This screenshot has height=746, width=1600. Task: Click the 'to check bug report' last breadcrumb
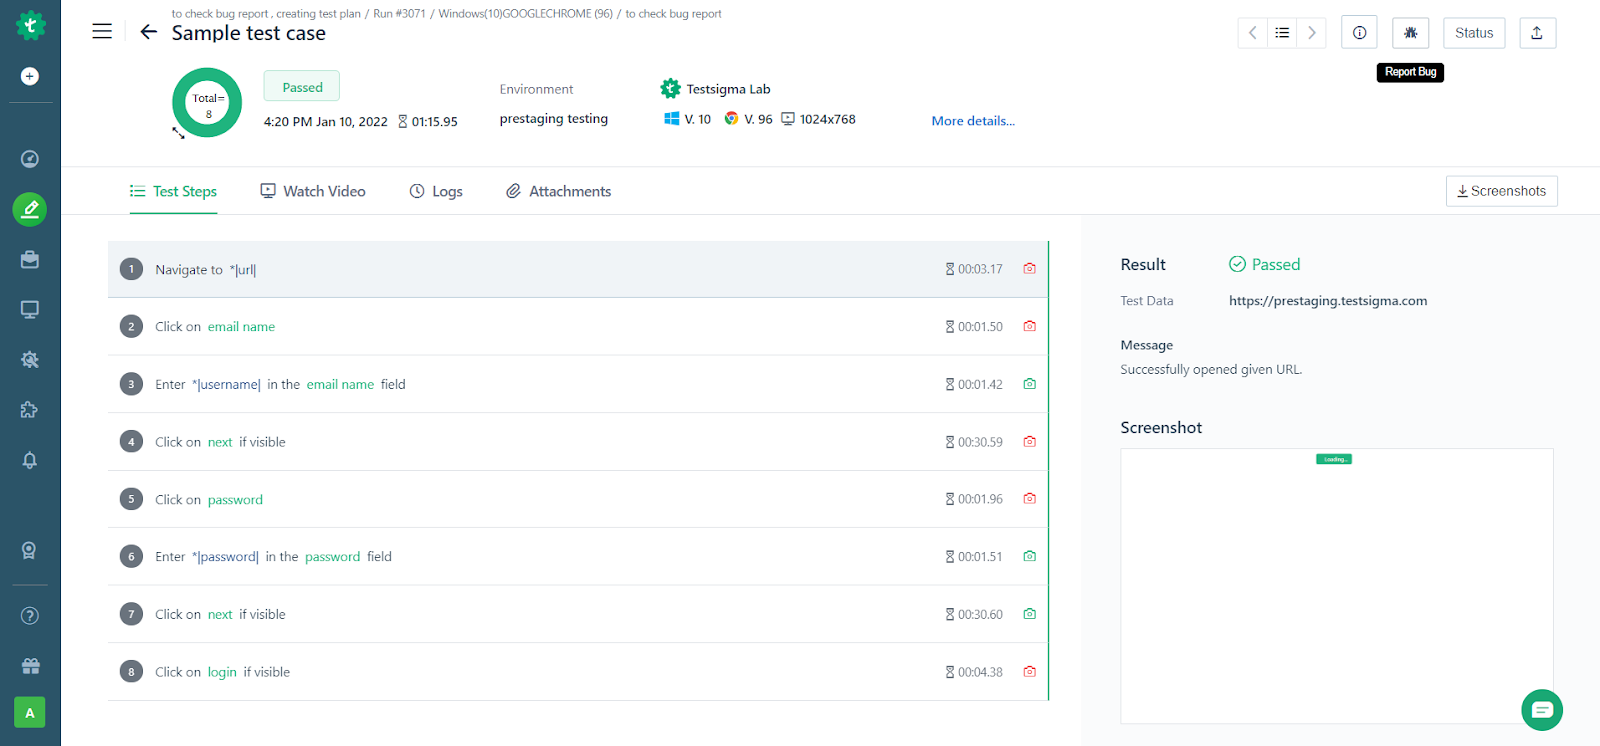click(674, 14)
